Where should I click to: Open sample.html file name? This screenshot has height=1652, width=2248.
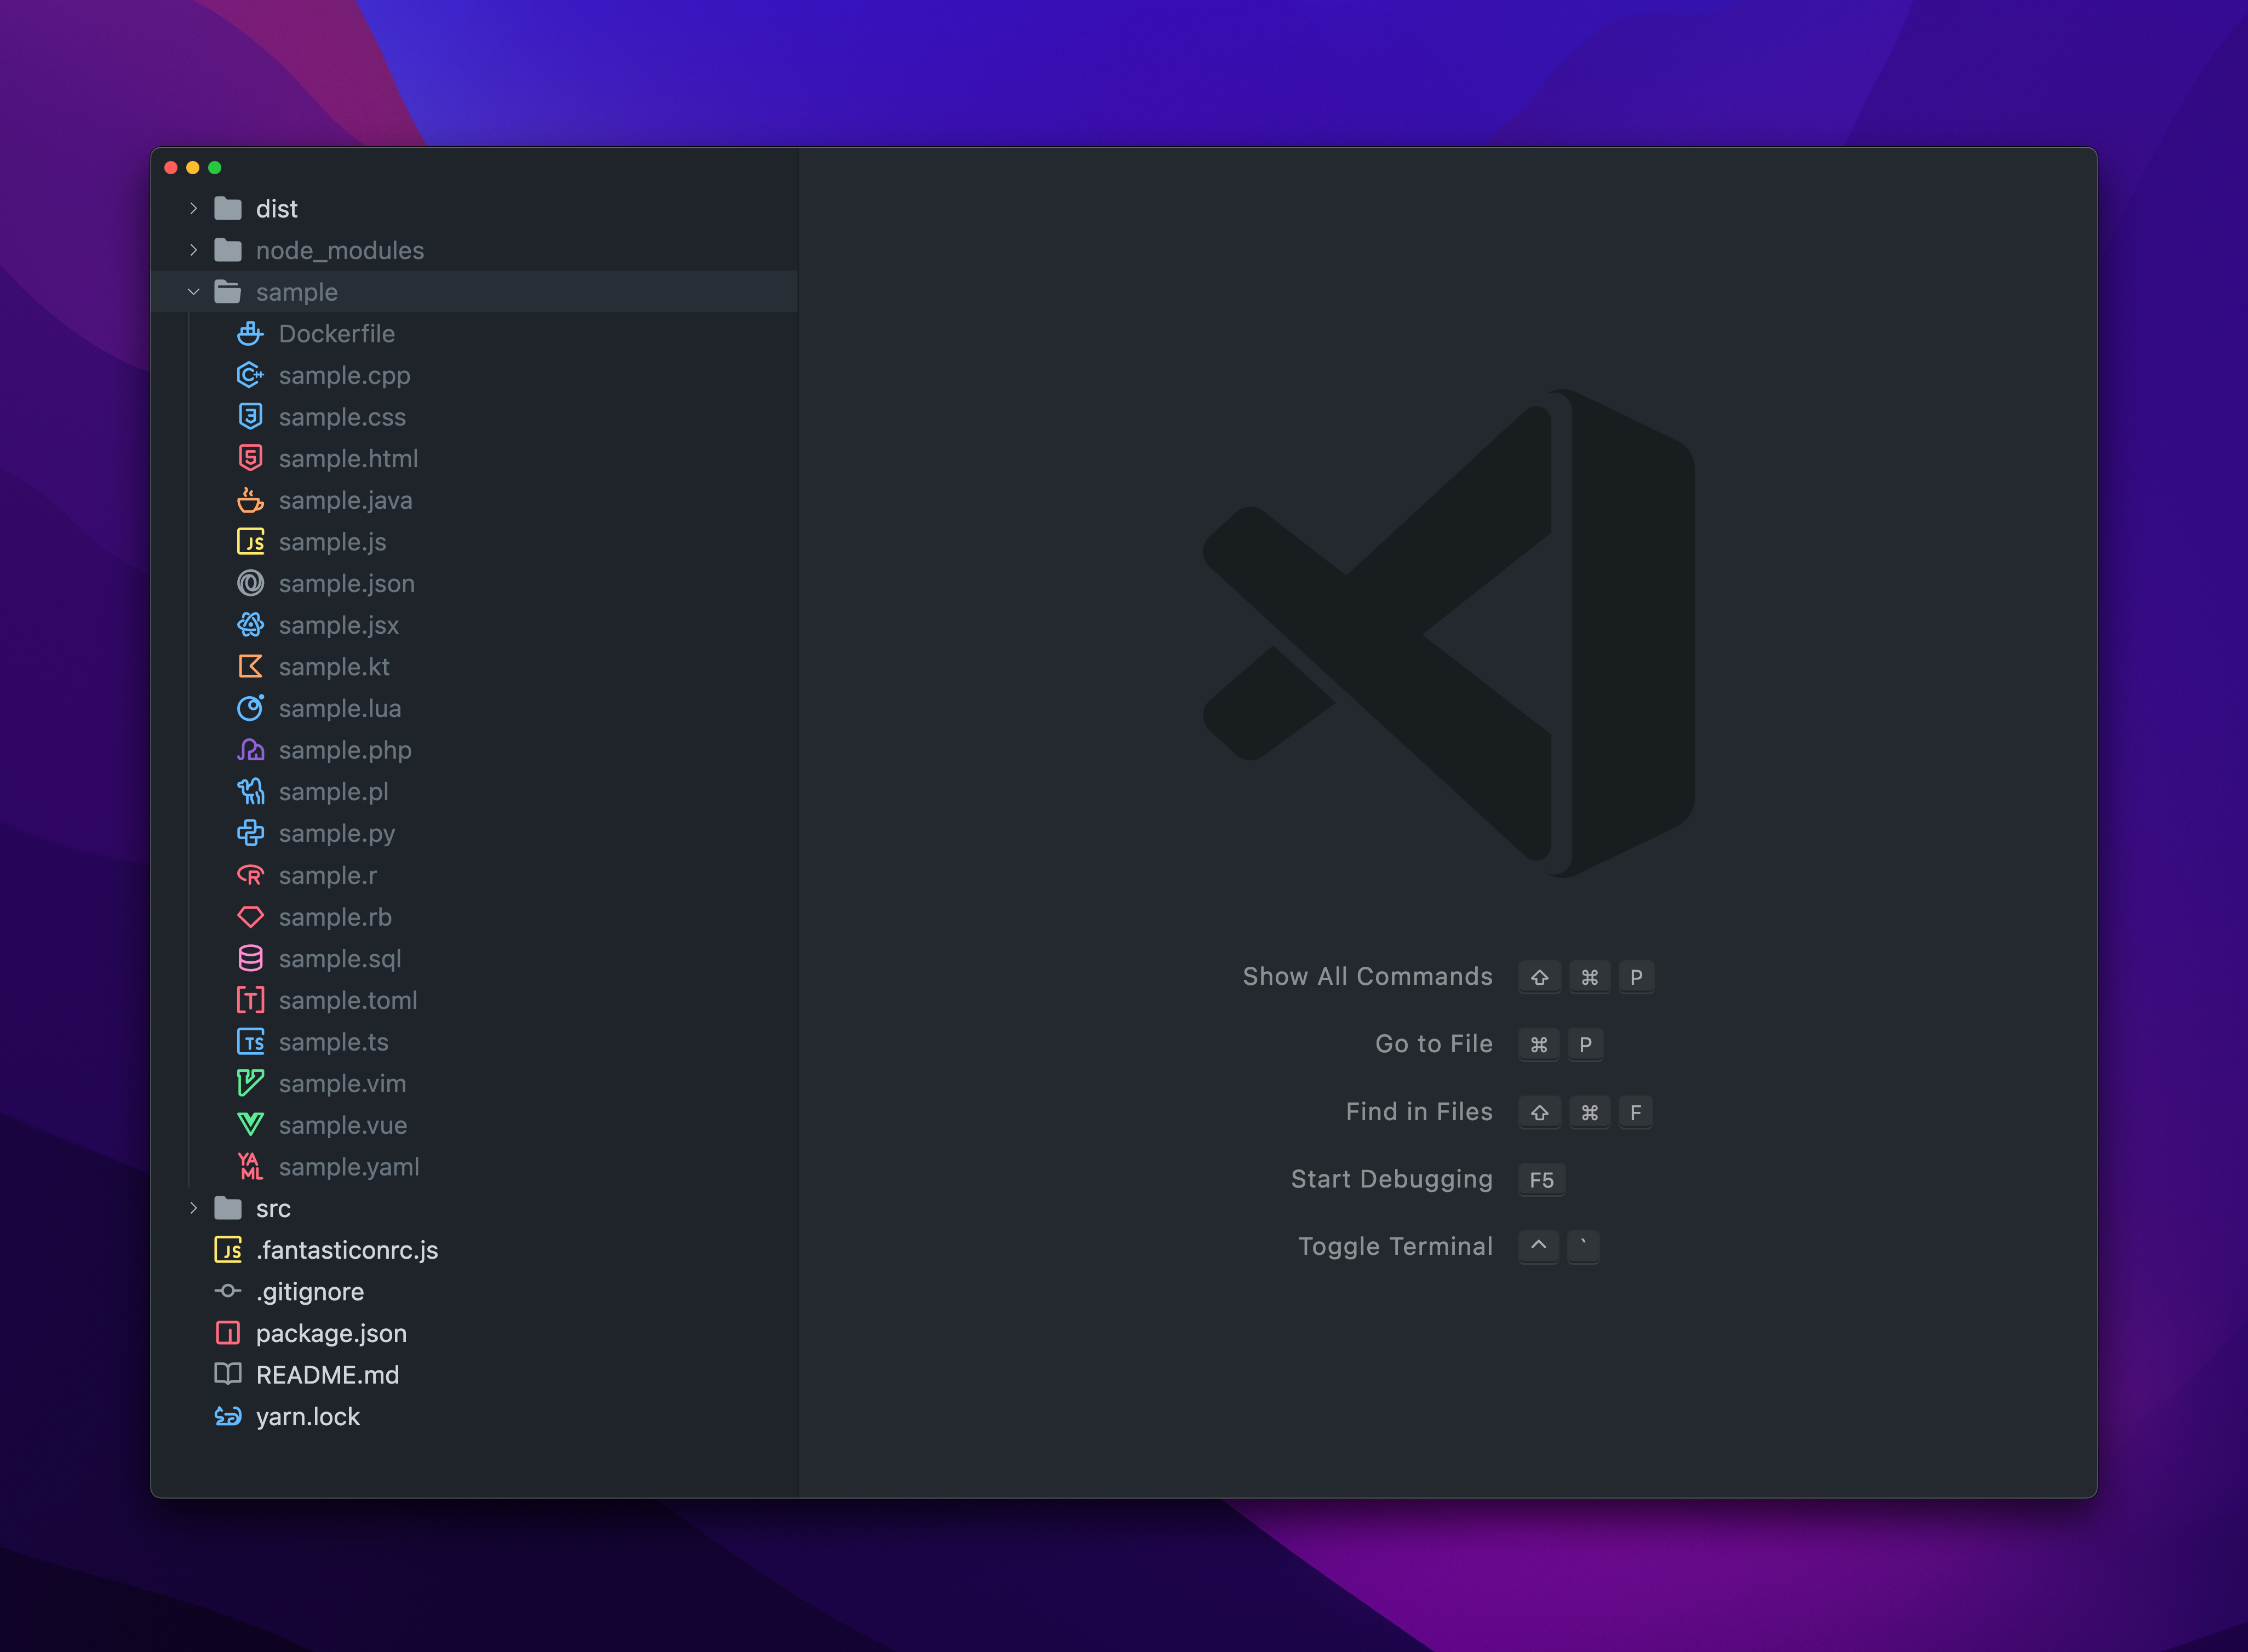click(349, 458)
